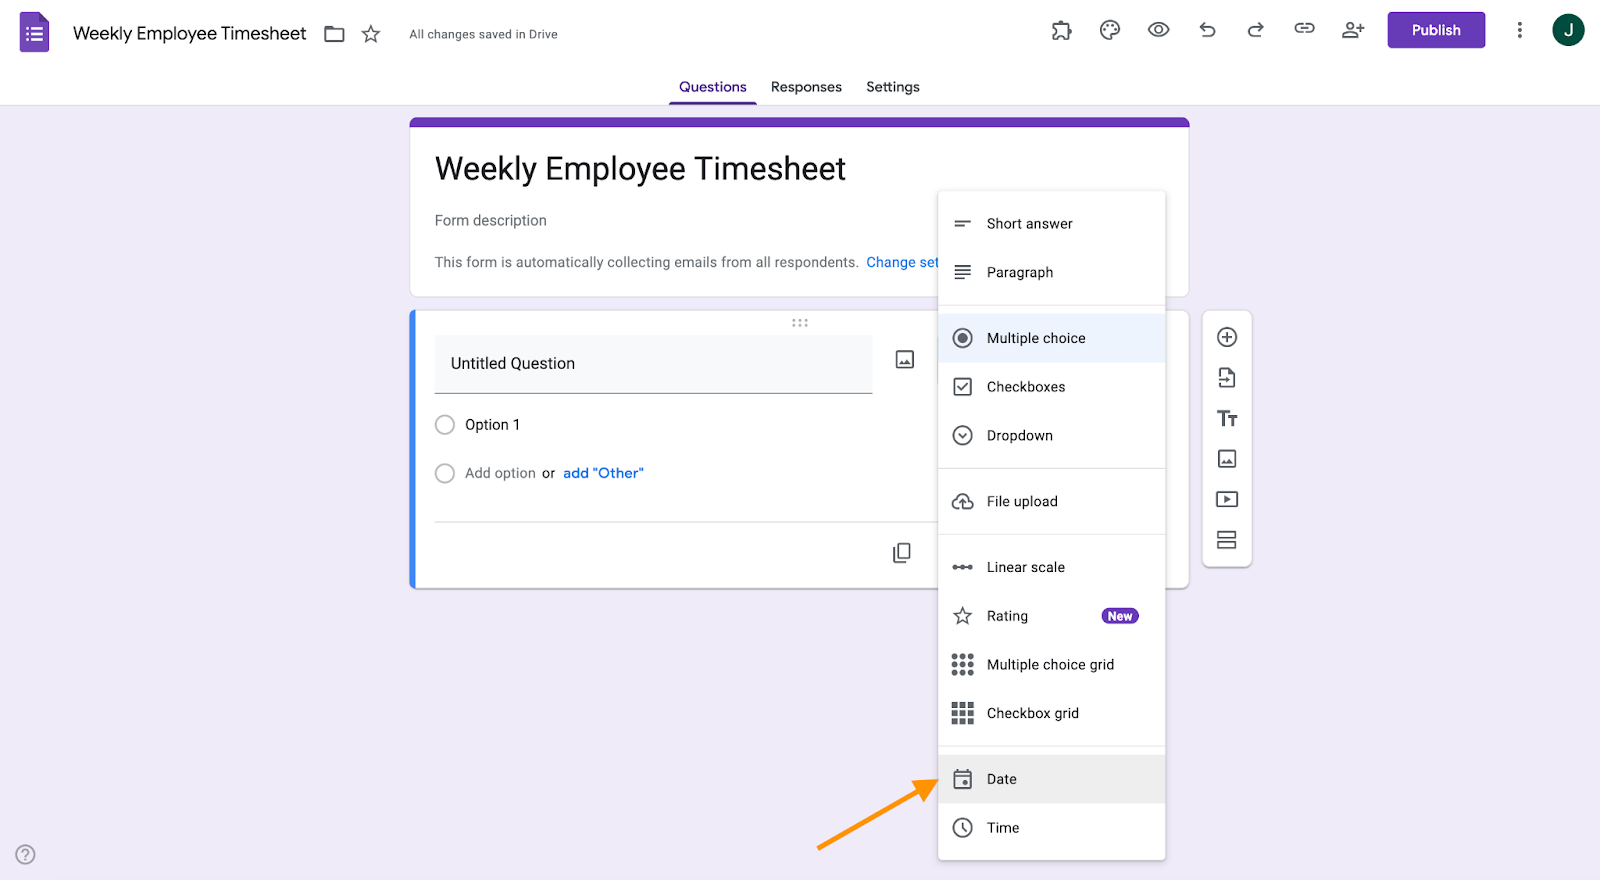Pick Checkbox grid question type

click(1052, 713)
